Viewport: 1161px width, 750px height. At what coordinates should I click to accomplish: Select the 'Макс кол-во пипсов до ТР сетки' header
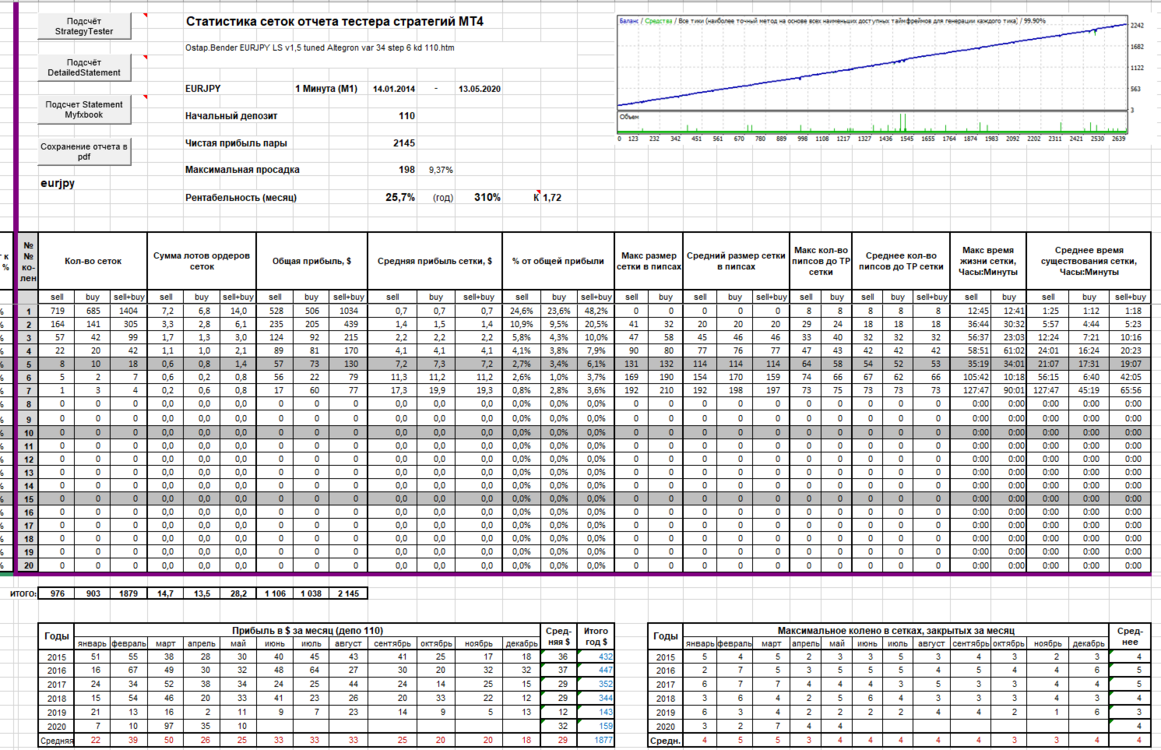[x=820, y=261]
